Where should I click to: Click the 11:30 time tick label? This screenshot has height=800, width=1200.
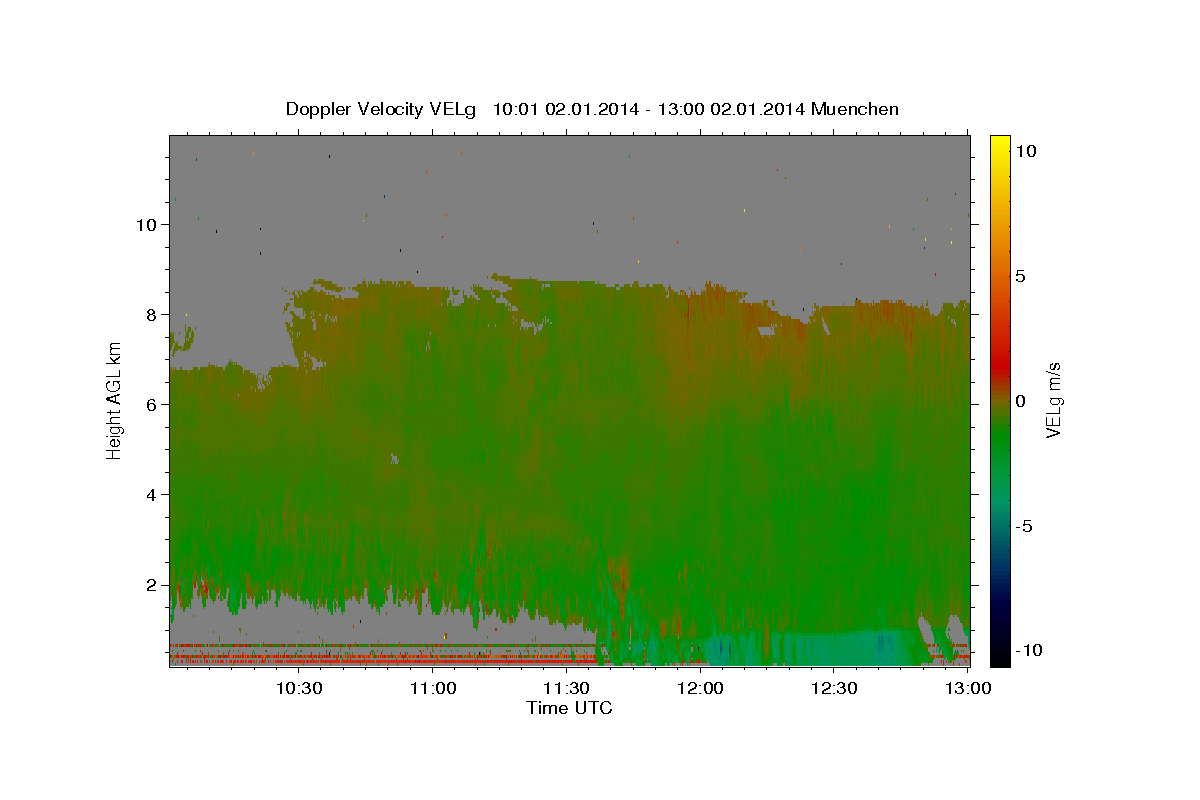point(566,688)
